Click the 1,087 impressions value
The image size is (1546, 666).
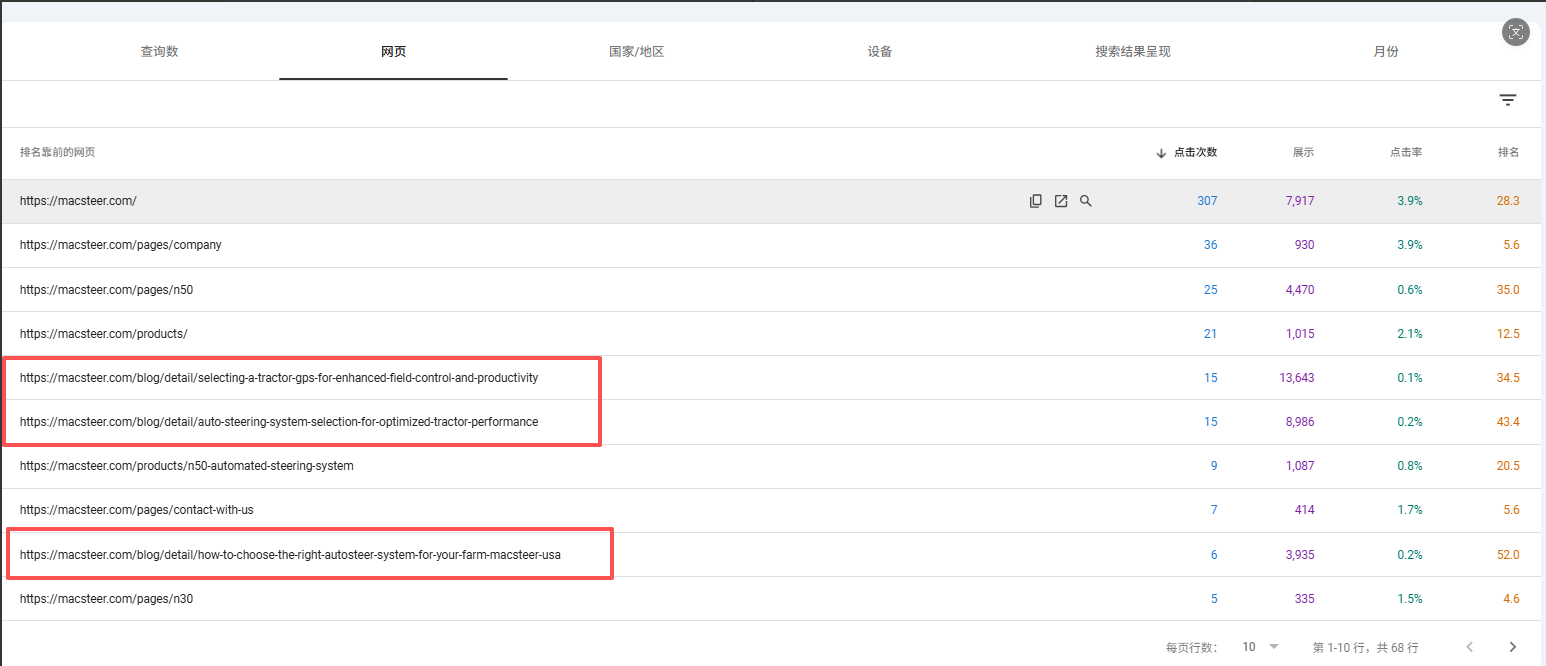click(1300, 466)
